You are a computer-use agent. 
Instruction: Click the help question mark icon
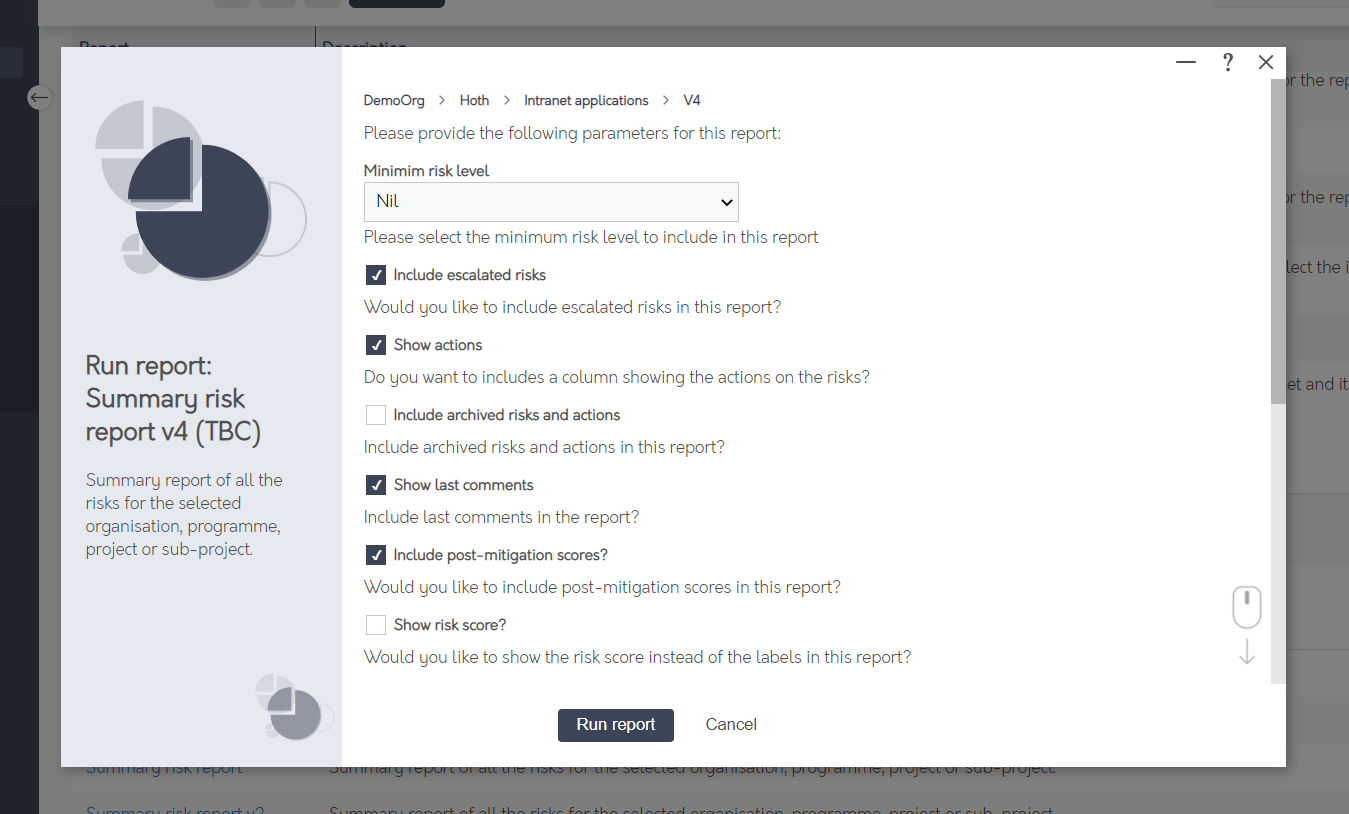tap(1228, 62)
